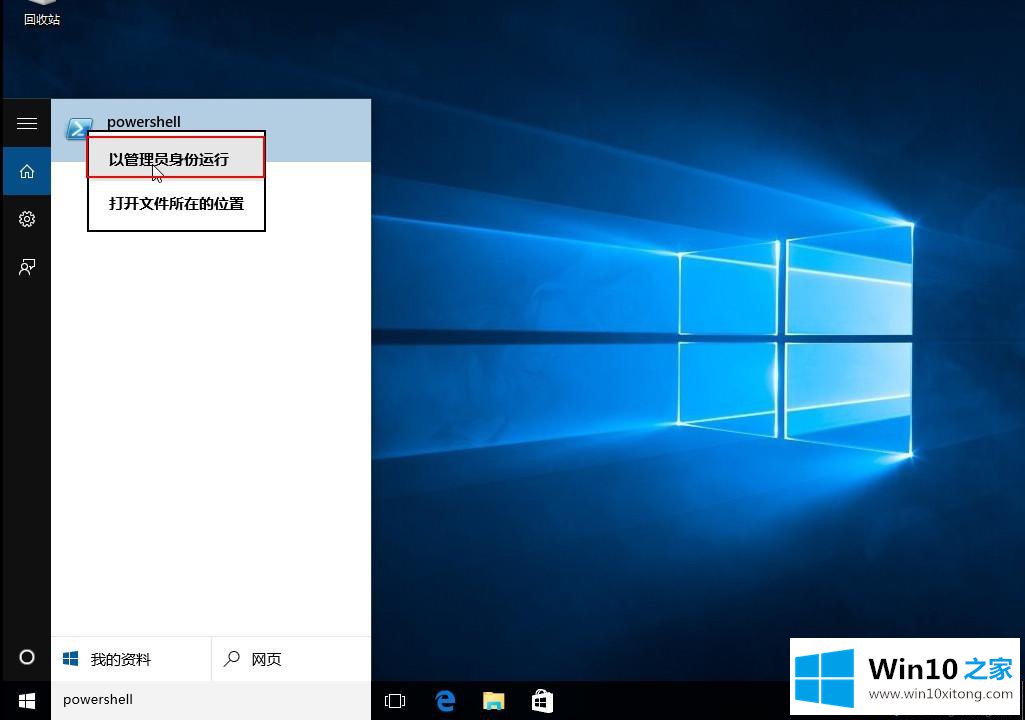Click the Win10之家 watermark logo

pos(904,677)
